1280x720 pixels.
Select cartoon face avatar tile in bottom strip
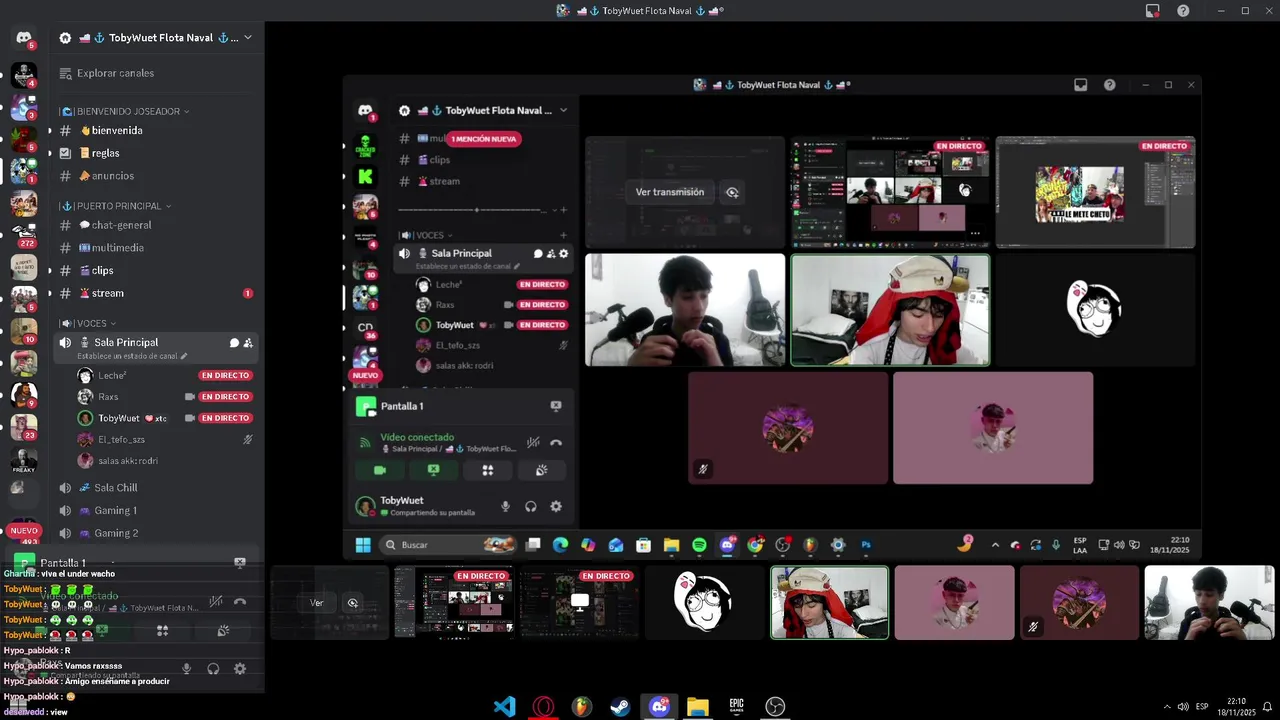click(704, 603)
